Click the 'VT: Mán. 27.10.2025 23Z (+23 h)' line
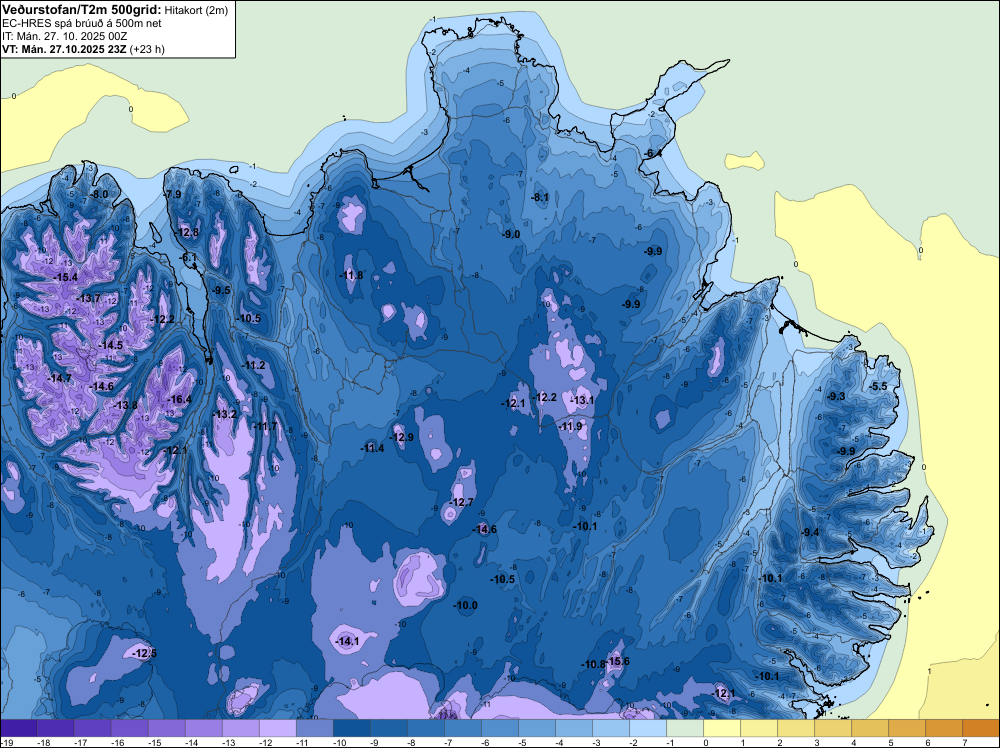 coord(83,49)
